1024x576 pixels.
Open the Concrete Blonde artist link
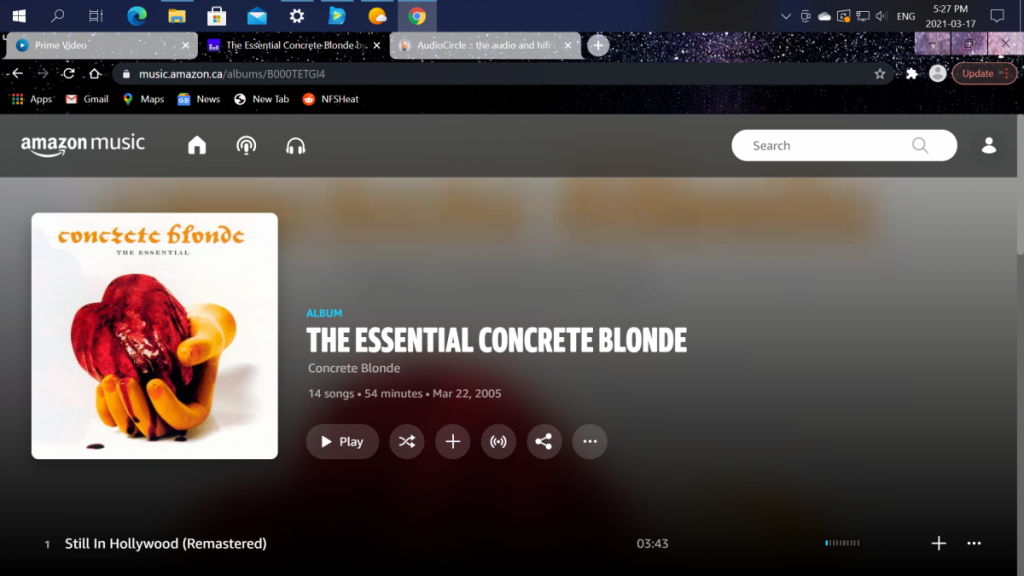coord(354,368)
